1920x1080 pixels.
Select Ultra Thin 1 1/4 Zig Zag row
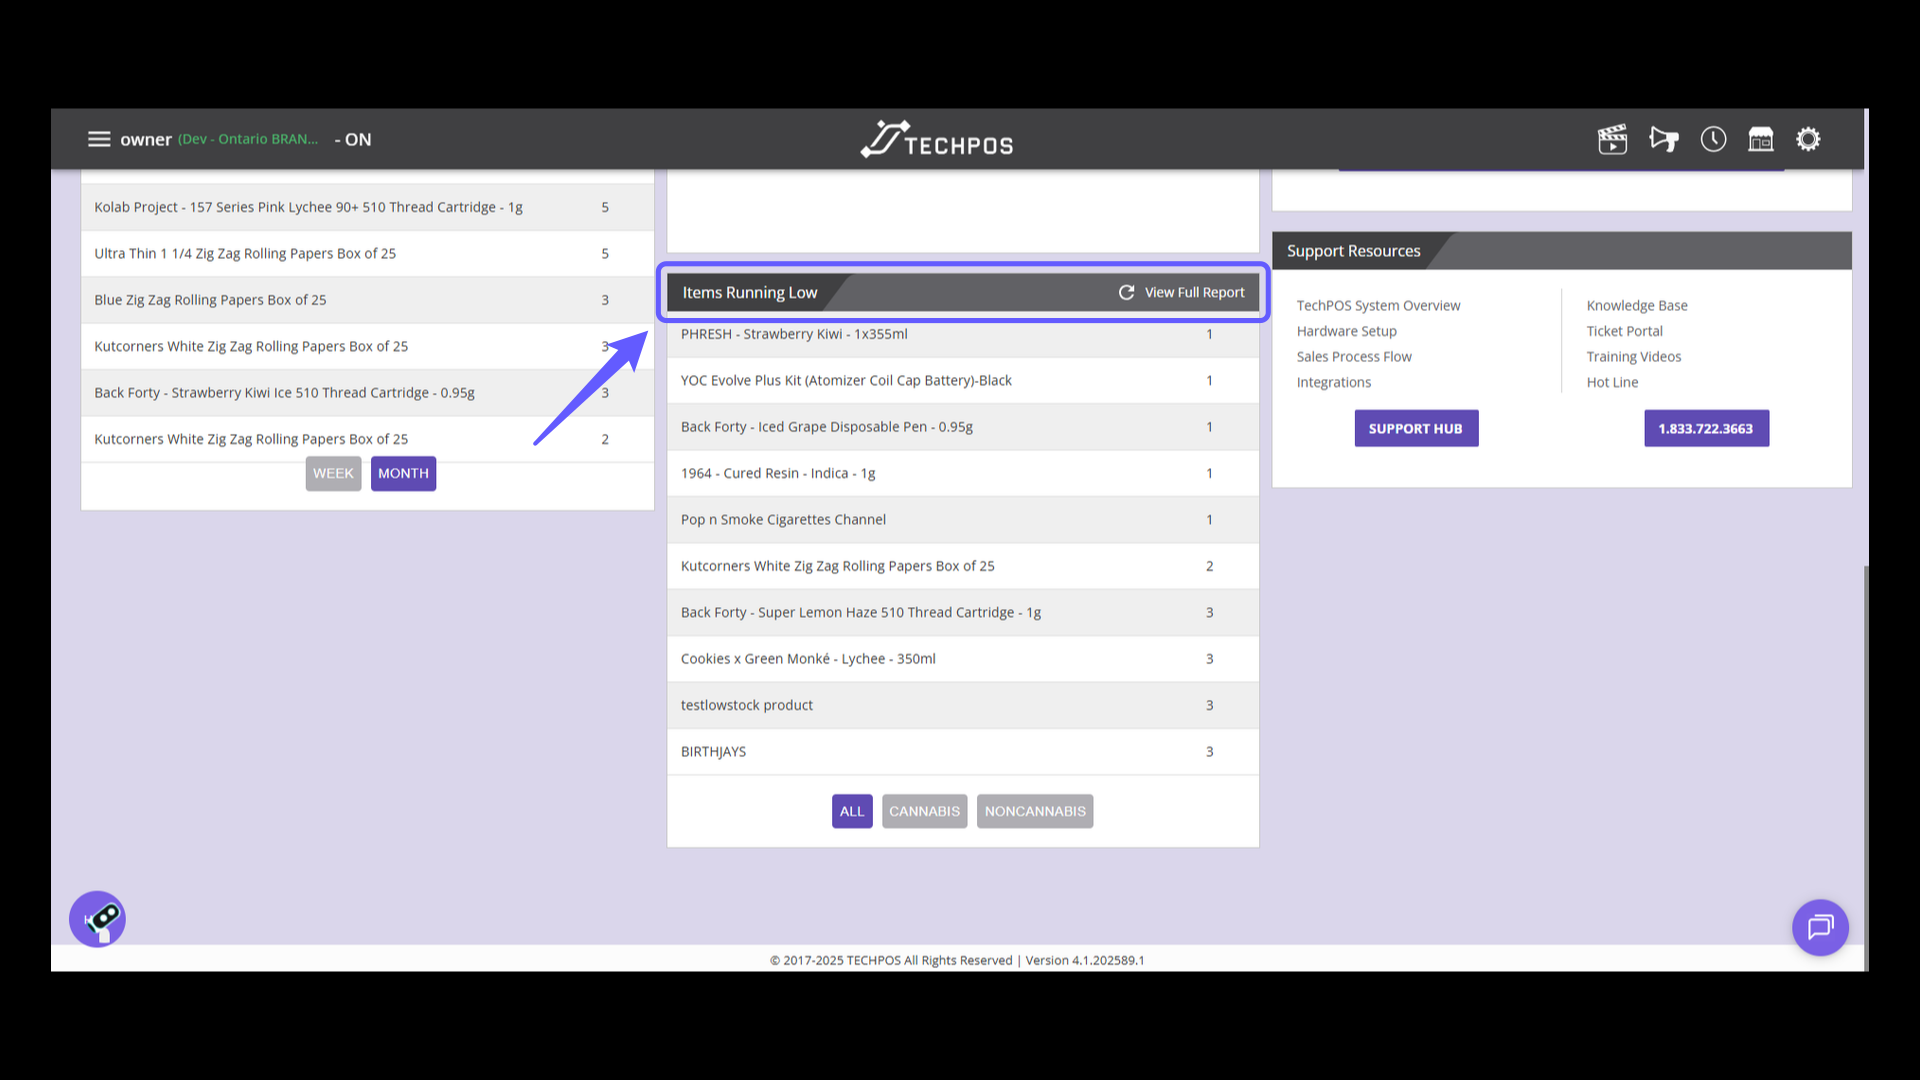point(367,254)
